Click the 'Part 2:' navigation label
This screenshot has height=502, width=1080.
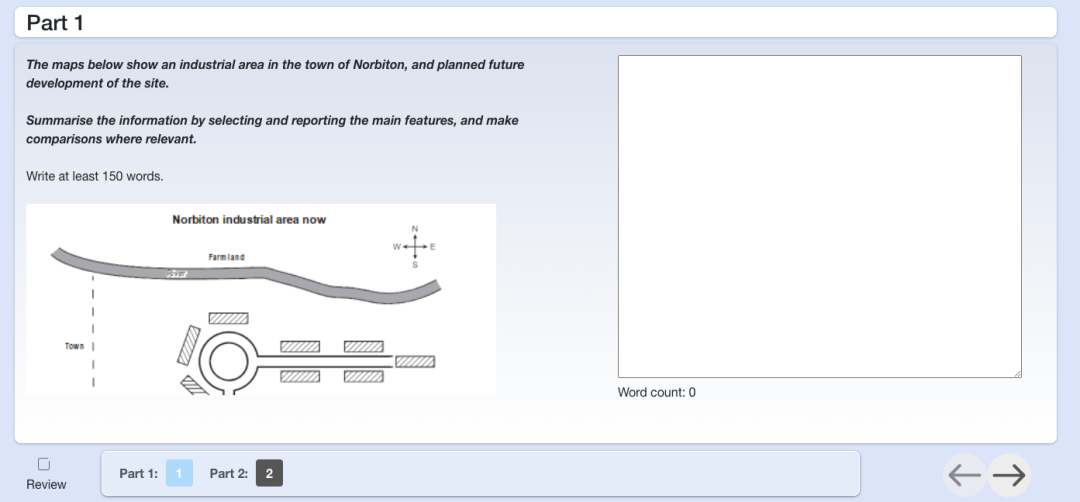pos(228,473)
